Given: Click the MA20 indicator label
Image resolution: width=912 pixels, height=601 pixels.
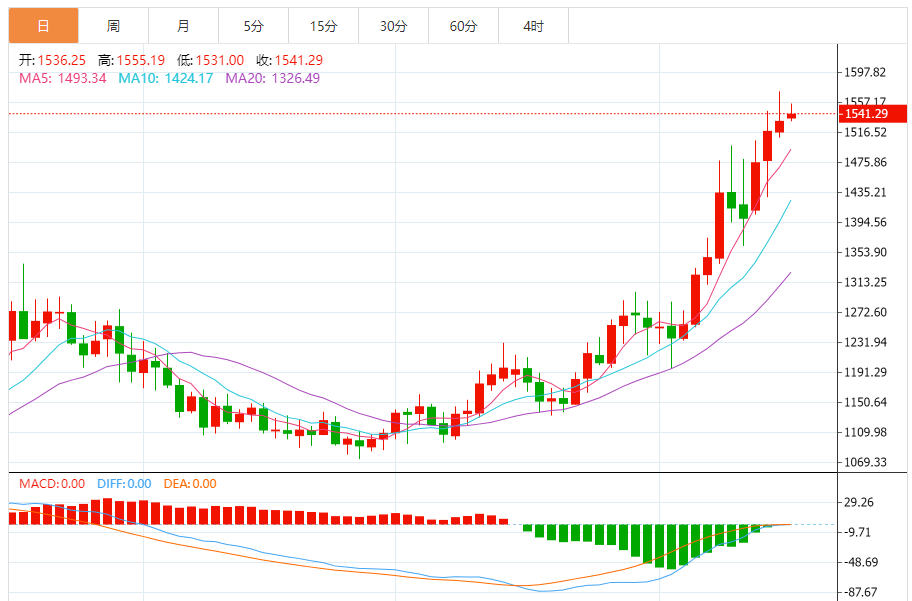Looking at the screenshot, I should click(272, 78).
